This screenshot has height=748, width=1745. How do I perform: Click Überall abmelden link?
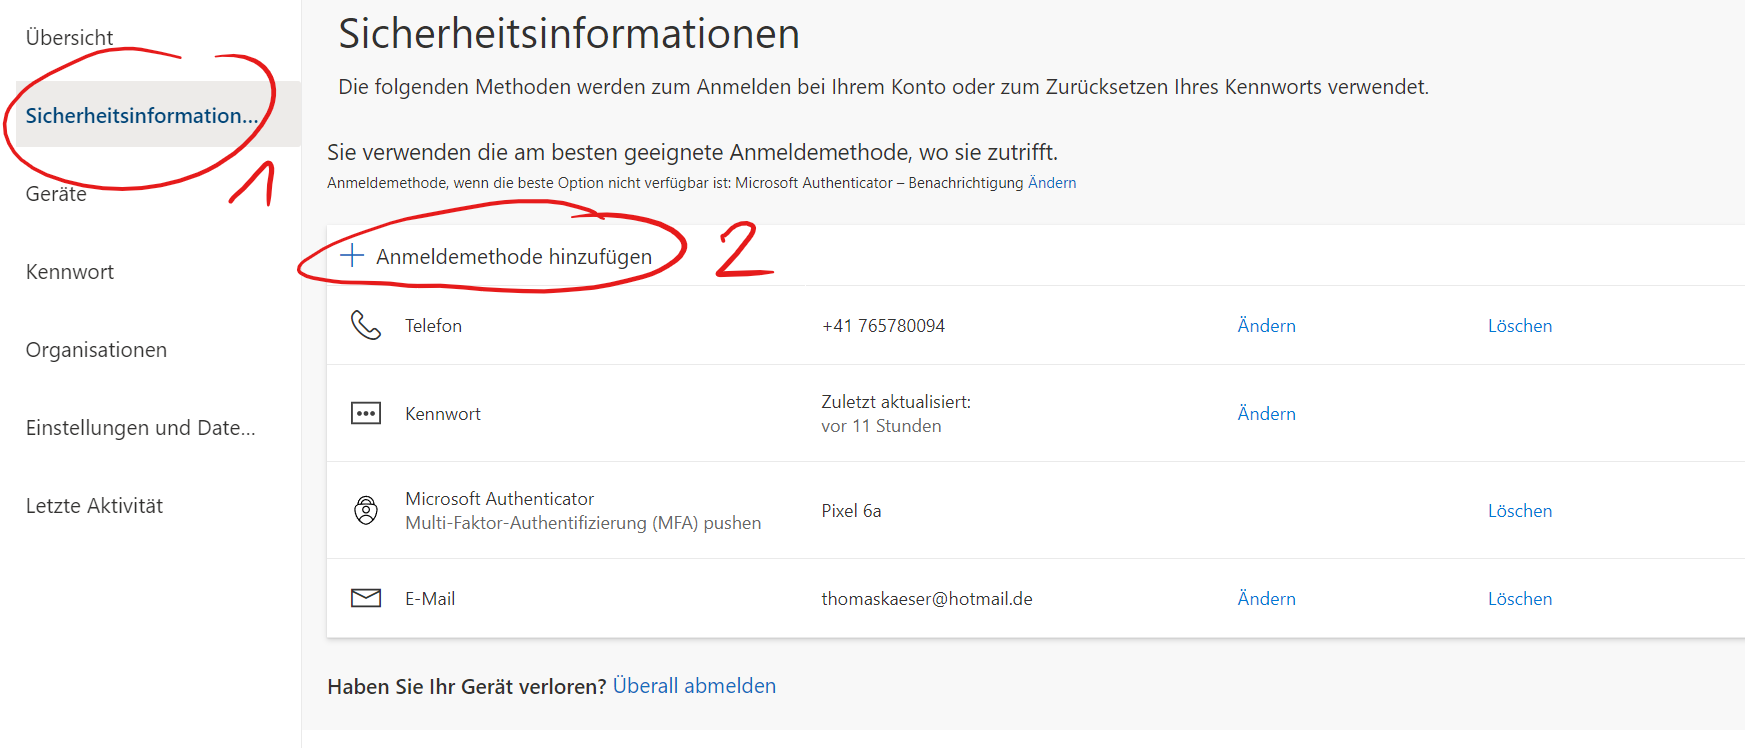coord(694,686)
